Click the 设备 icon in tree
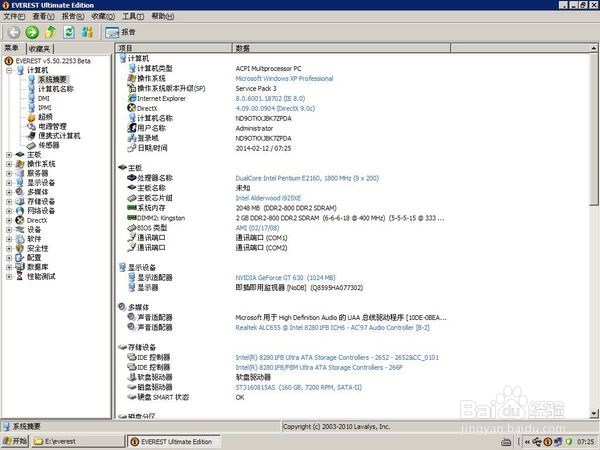Screen dimensions: 600x450 [x=20, y=230]
